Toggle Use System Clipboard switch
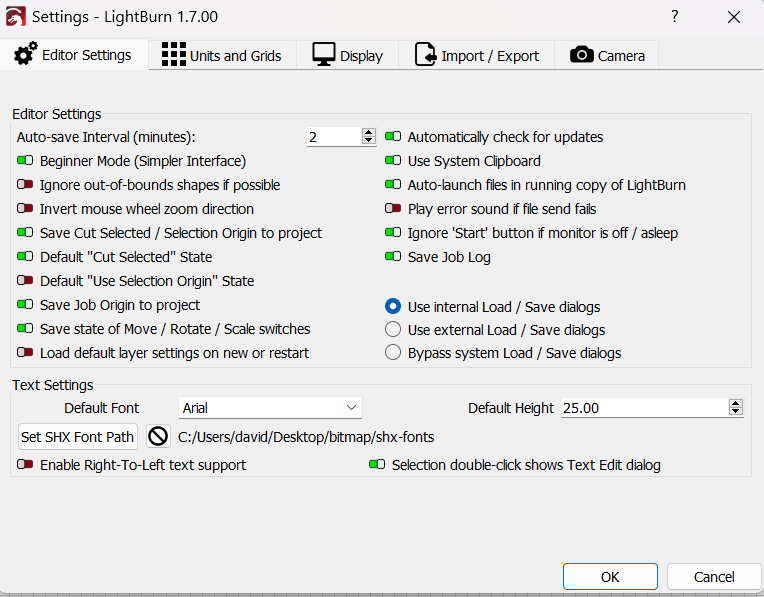This screenshot has width=764, height=597. coord(393,160)
